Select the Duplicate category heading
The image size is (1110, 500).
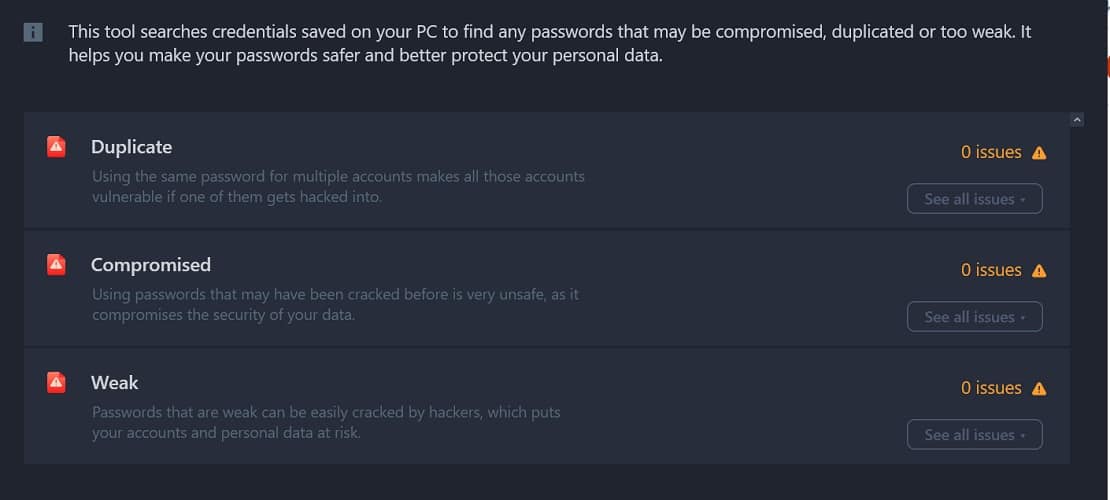[x=131, y=147]
